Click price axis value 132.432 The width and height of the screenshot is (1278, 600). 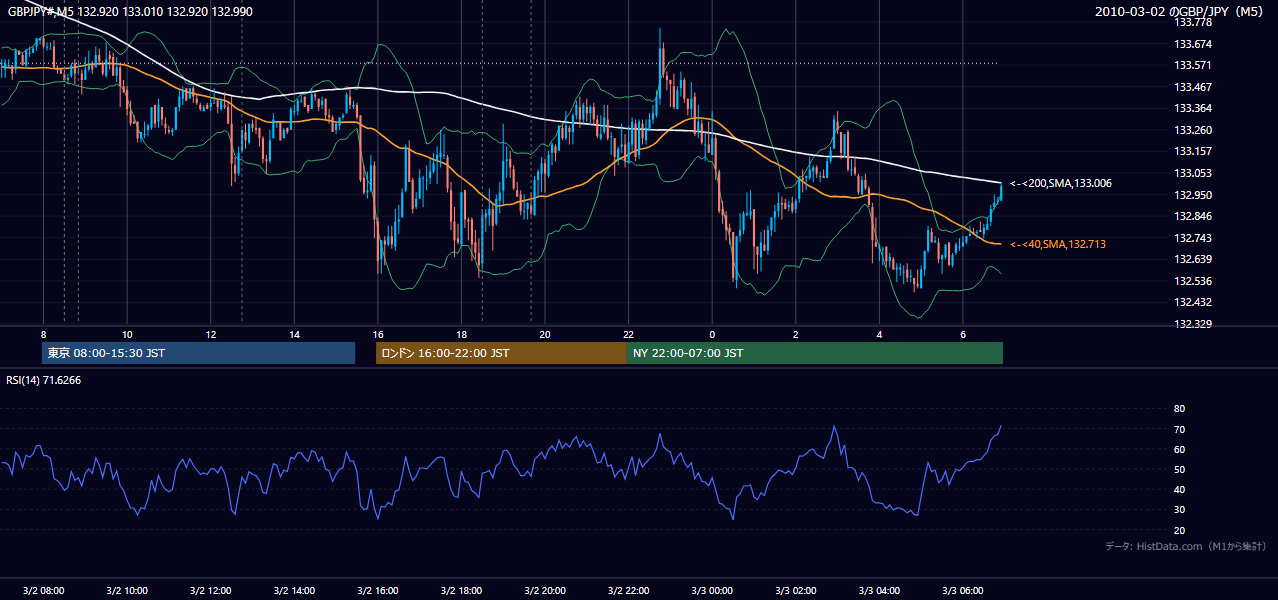click(x=1191, y=302)
